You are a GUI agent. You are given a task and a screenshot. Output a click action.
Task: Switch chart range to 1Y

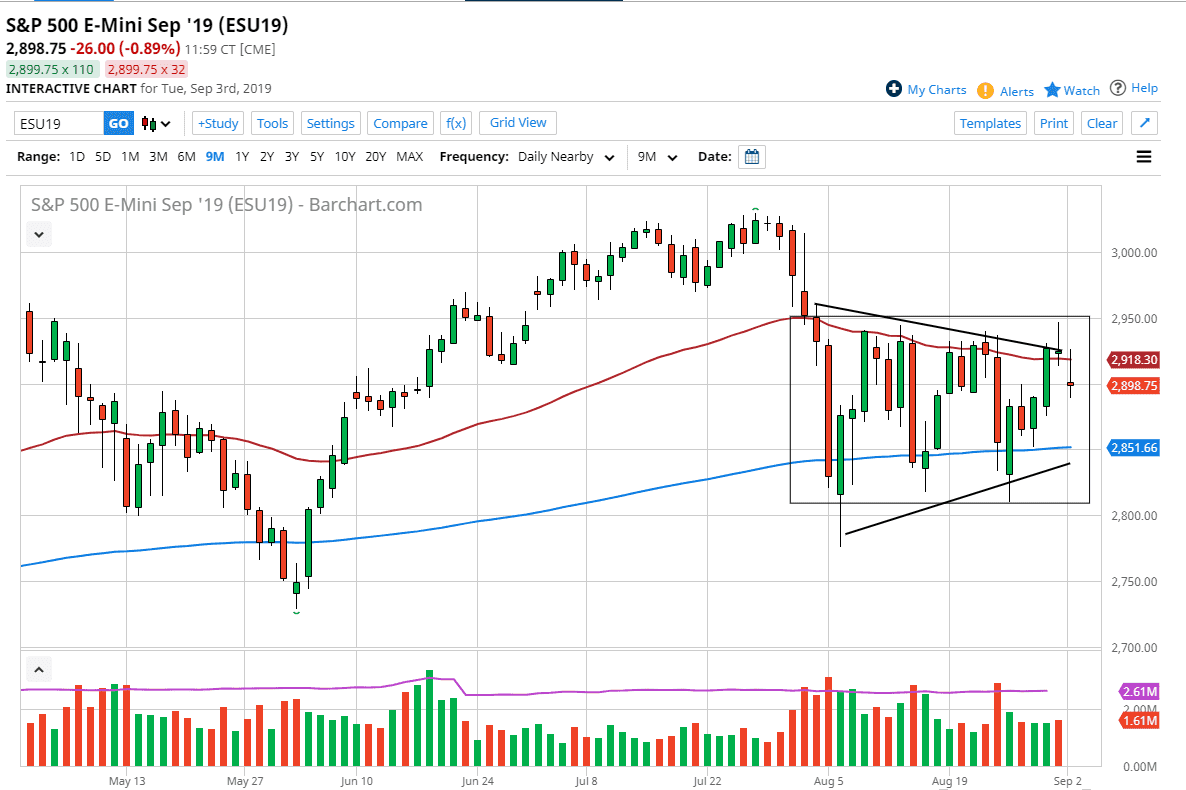[243, 156]
